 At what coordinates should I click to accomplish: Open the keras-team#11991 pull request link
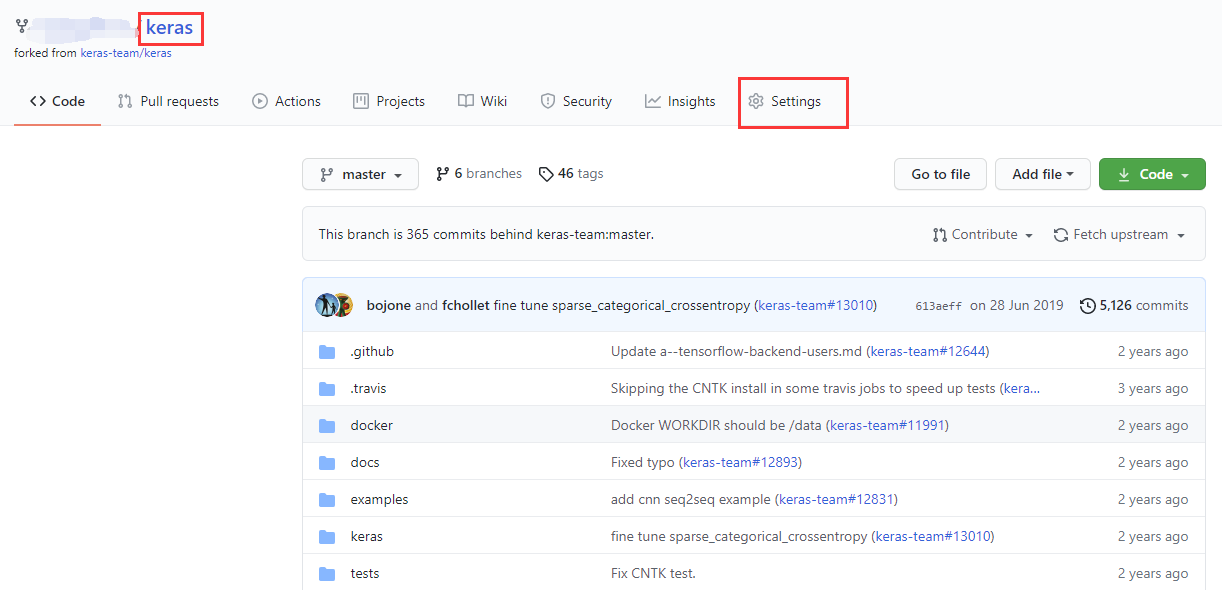coord(887,426)
